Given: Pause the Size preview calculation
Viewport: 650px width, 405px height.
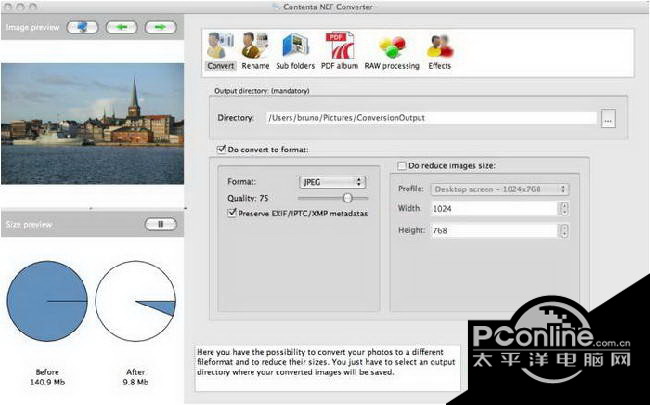Looking at the screenshot, I should point(160,224).
